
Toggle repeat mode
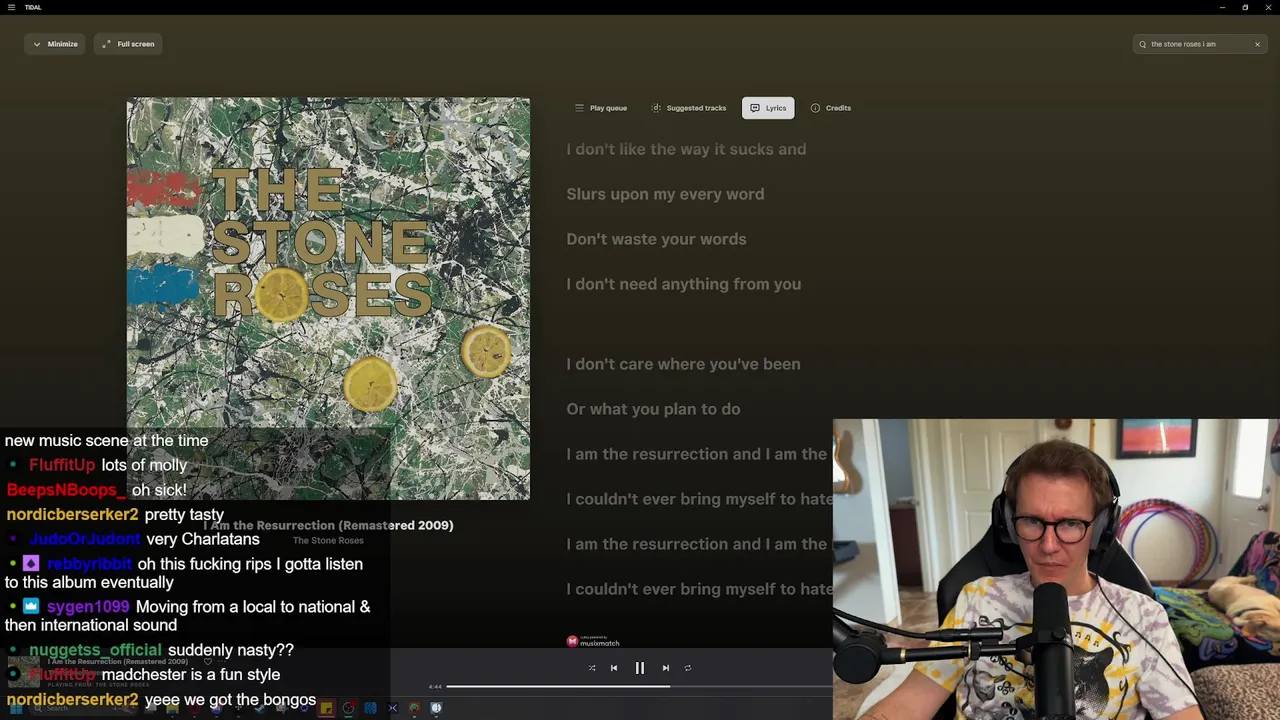pyautogui.click(x=688, y=668)
